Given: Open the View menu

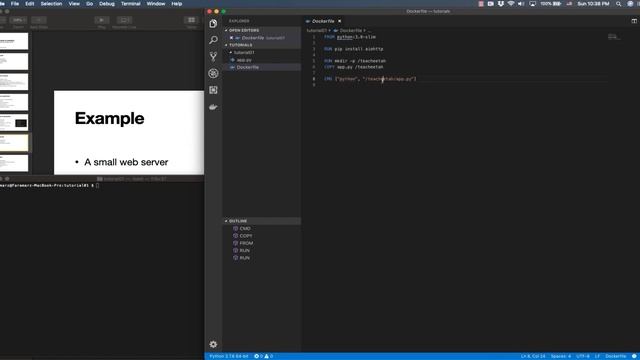Looking at the screenshot, I should (74, 4).
